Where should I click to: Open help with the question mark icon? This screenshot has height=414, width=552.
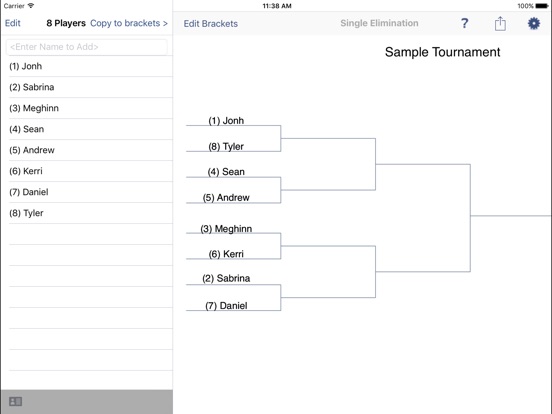pos(464,23)
